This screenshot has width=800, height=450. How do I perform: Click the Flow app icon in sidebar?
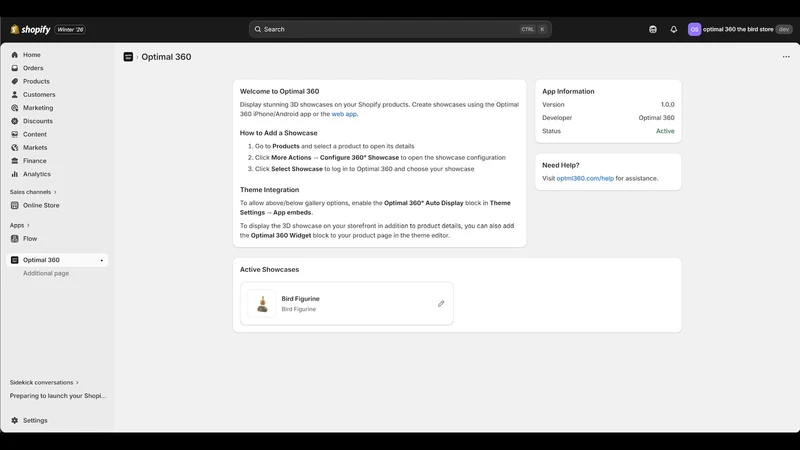coord(15,238)
